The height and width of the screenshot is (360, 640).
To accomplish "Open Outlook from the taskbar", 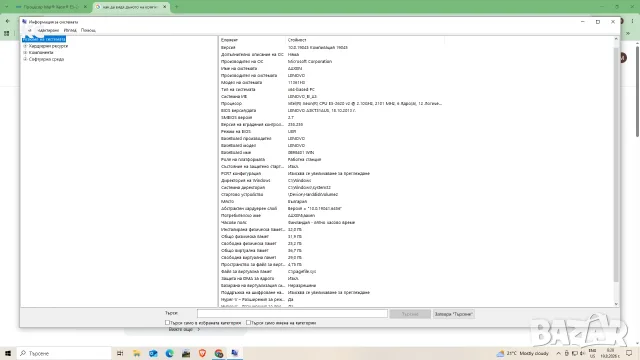I will (x=153, y=353).
